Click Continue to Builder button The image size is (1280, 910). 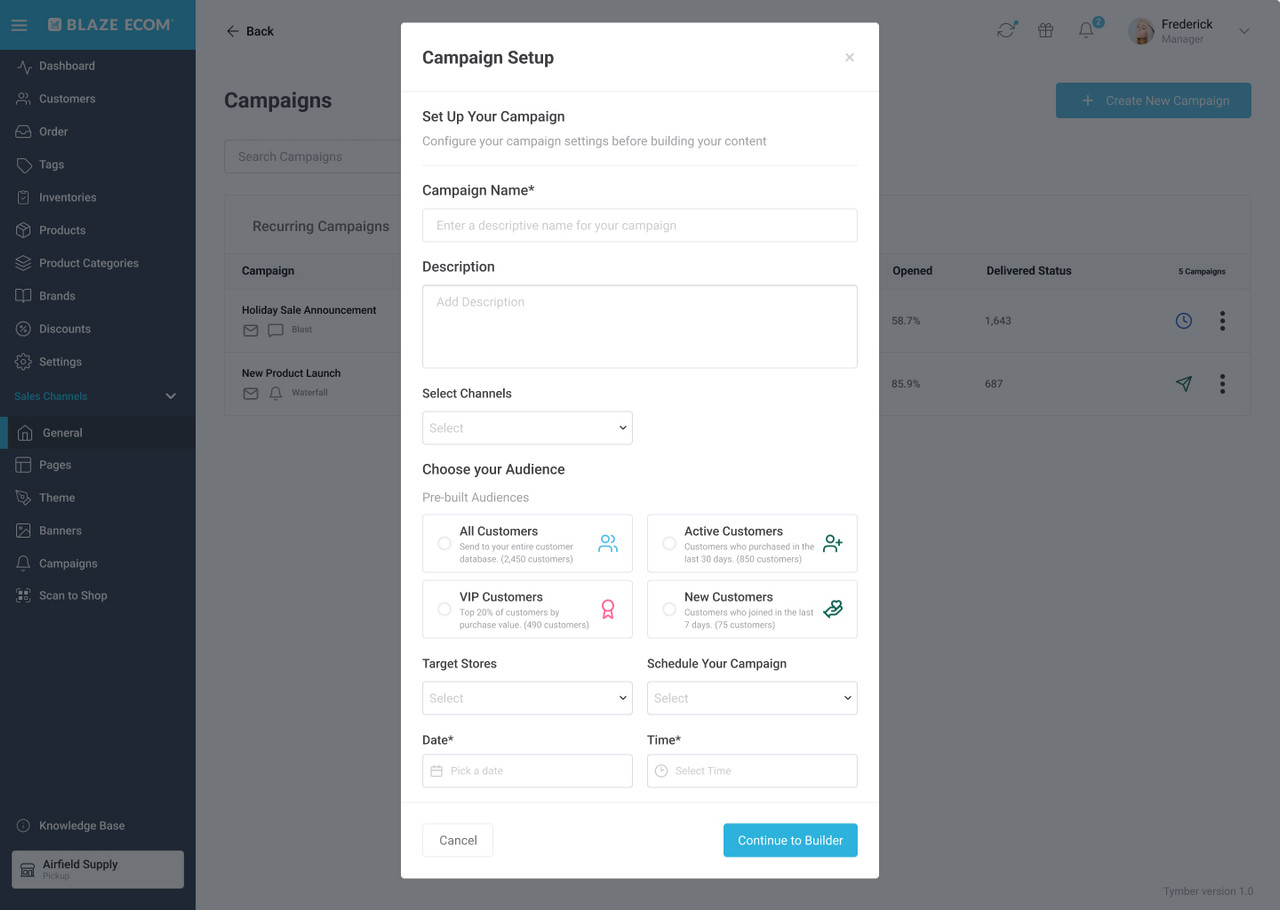[790, 840]
